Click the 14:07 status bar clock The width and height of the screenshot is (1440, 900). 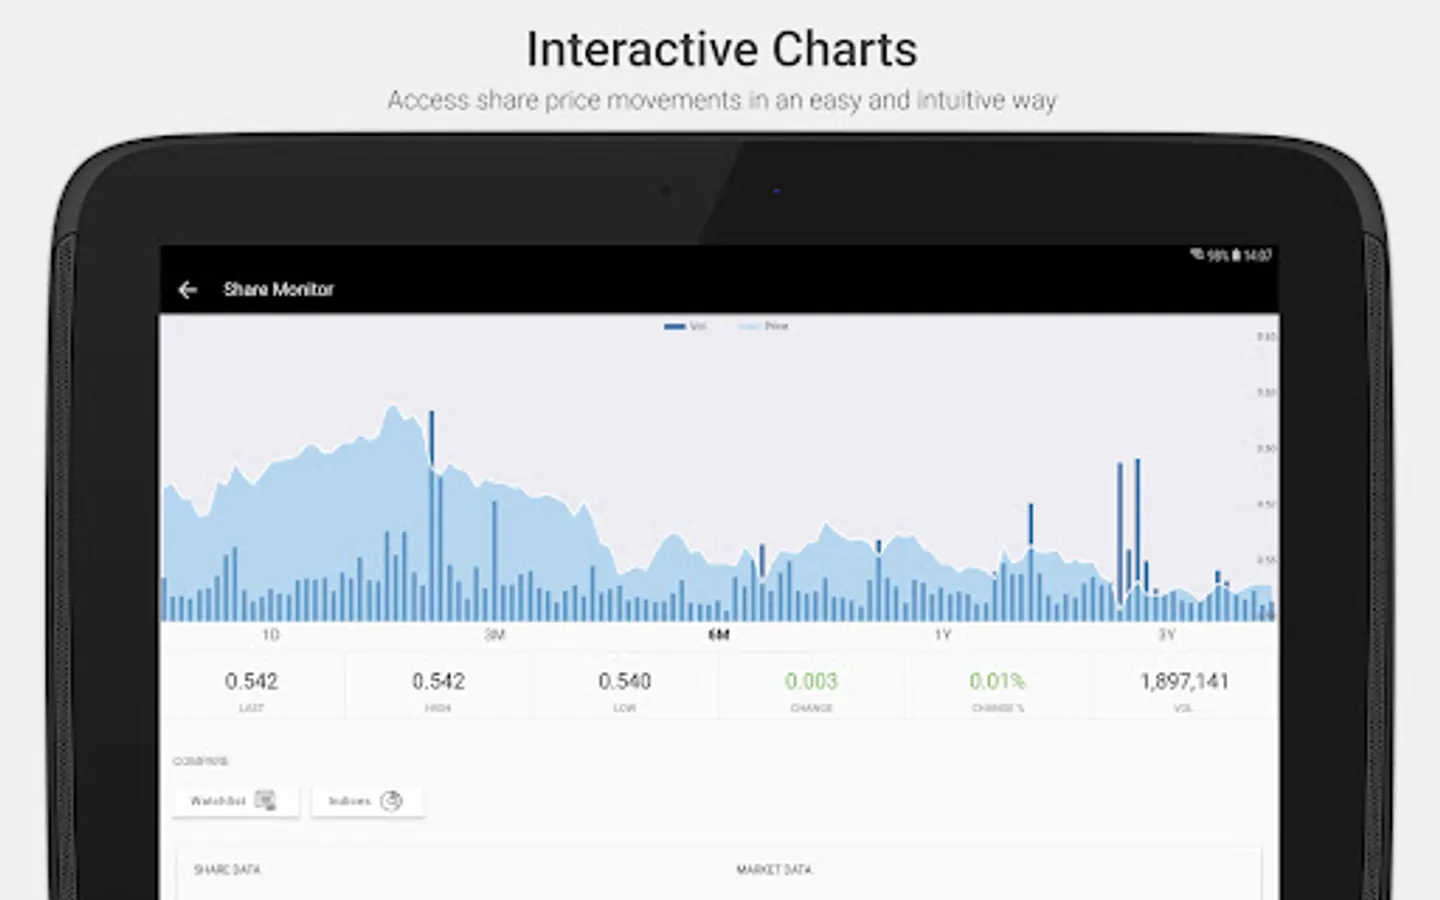point(1257,255)
